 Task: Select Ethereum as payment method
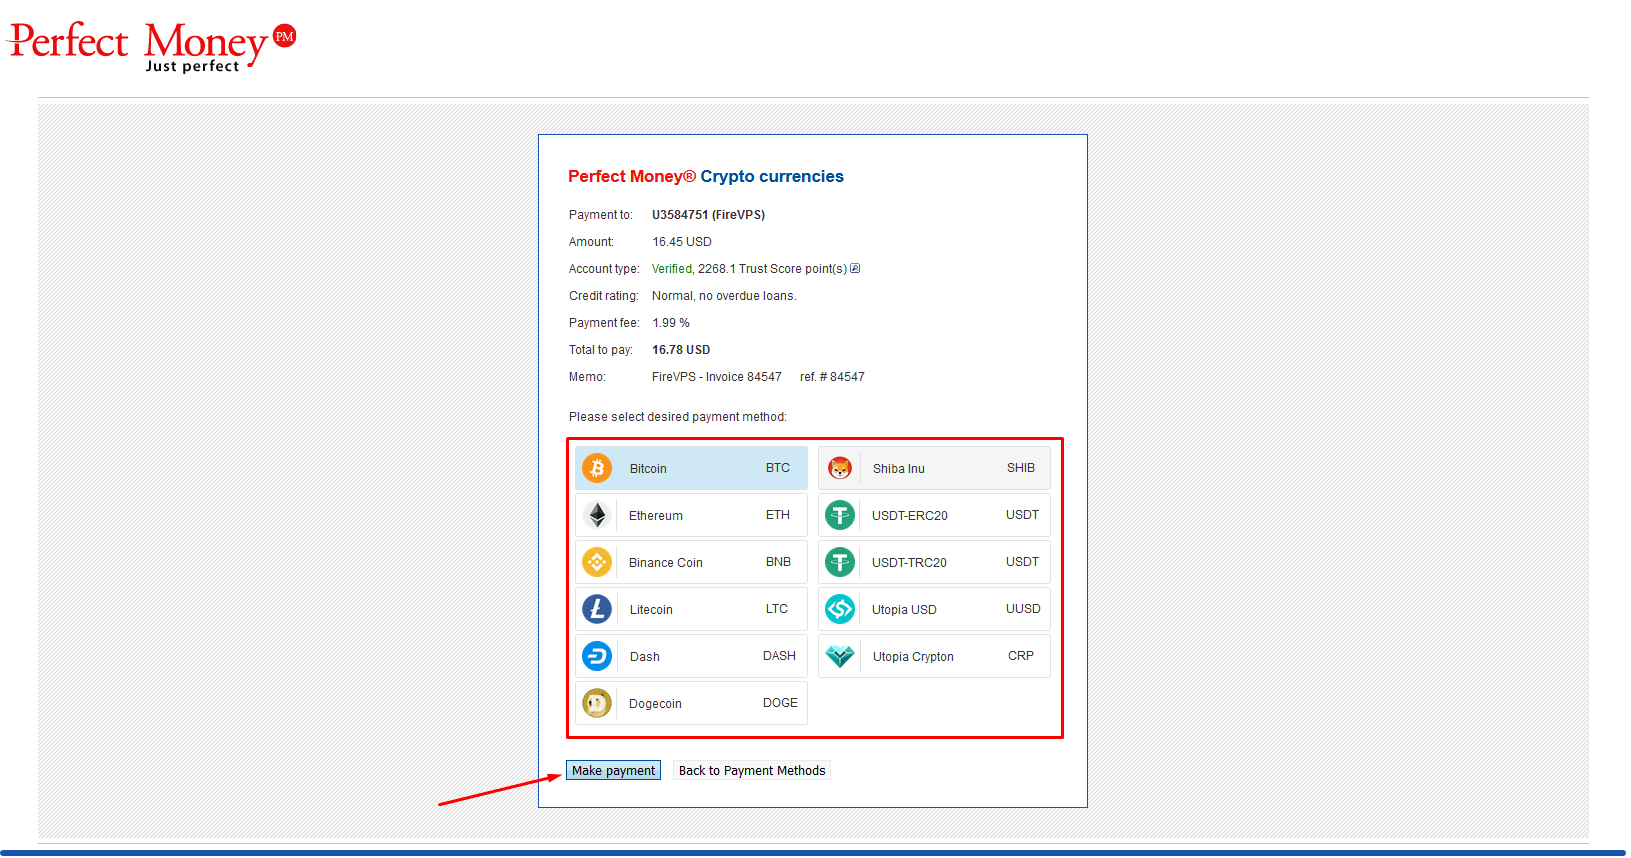691,515
